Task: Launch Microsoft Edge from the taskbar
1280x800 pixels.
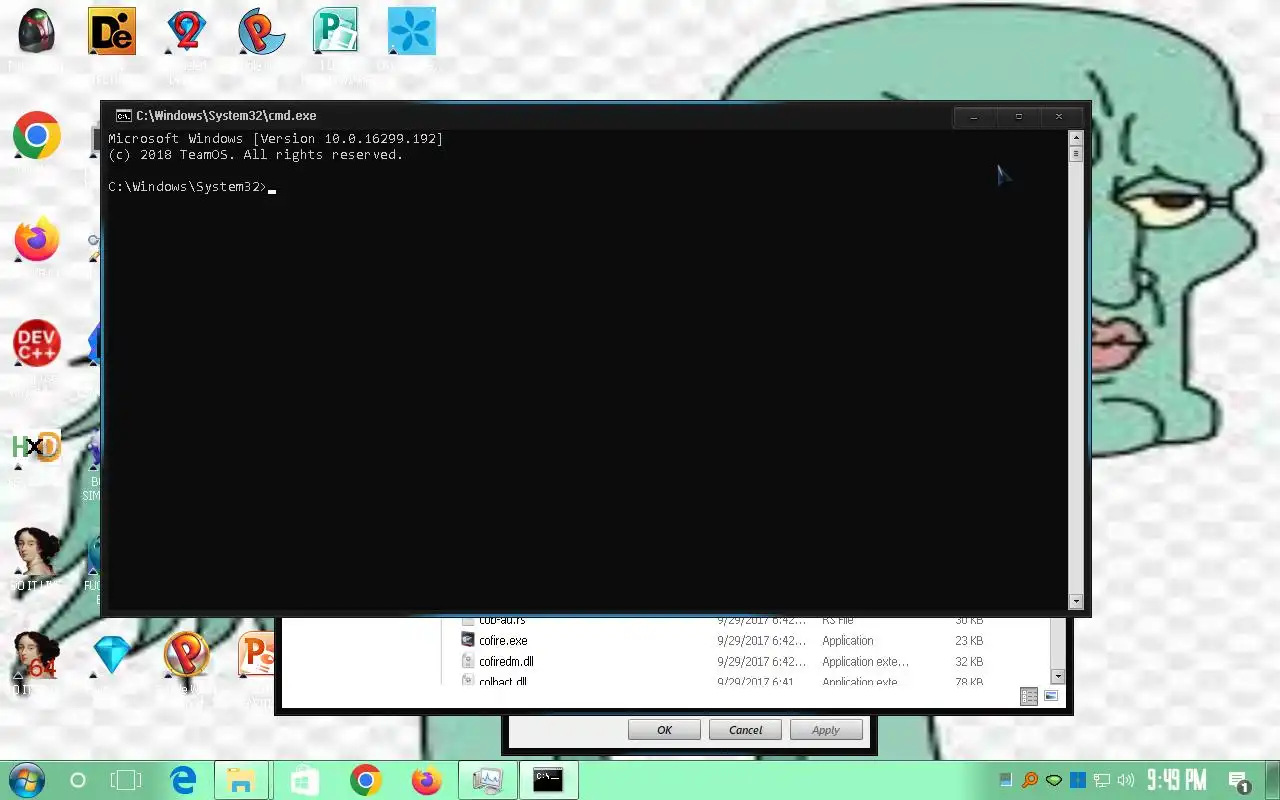Action: tap(183, 780)
